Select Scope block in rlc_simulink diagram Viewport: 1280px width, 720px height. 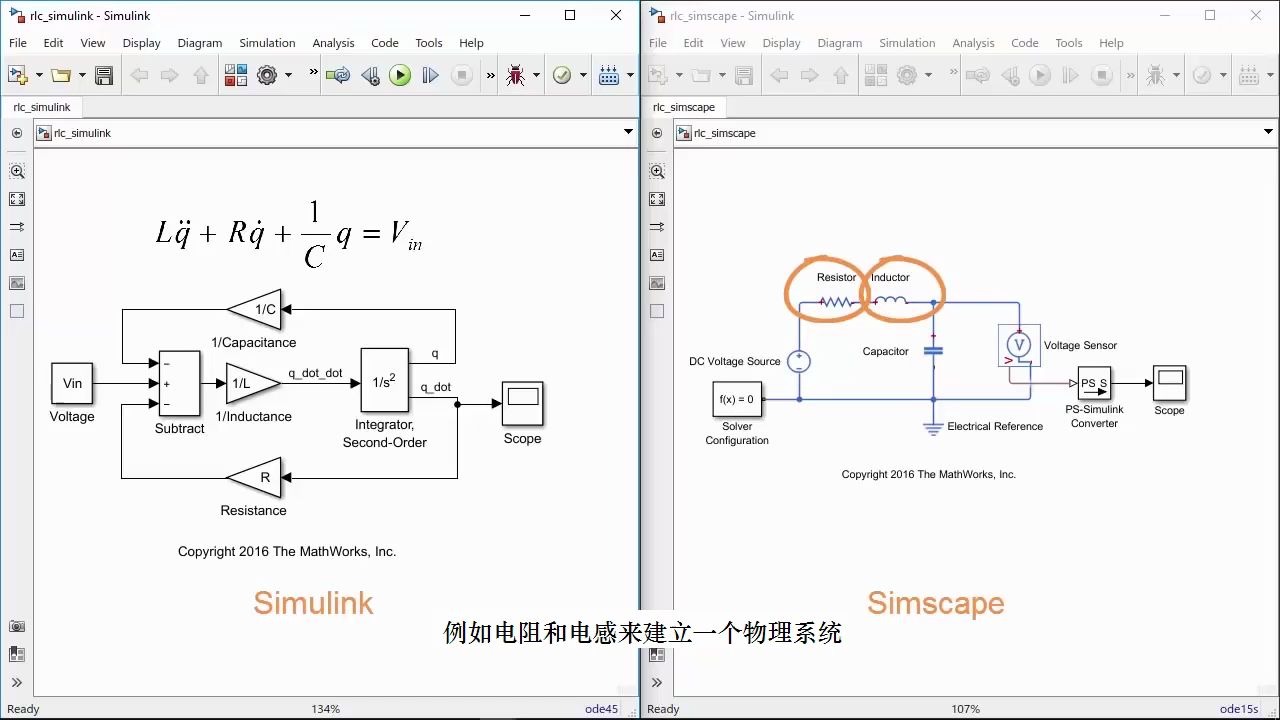click(522, 403)
